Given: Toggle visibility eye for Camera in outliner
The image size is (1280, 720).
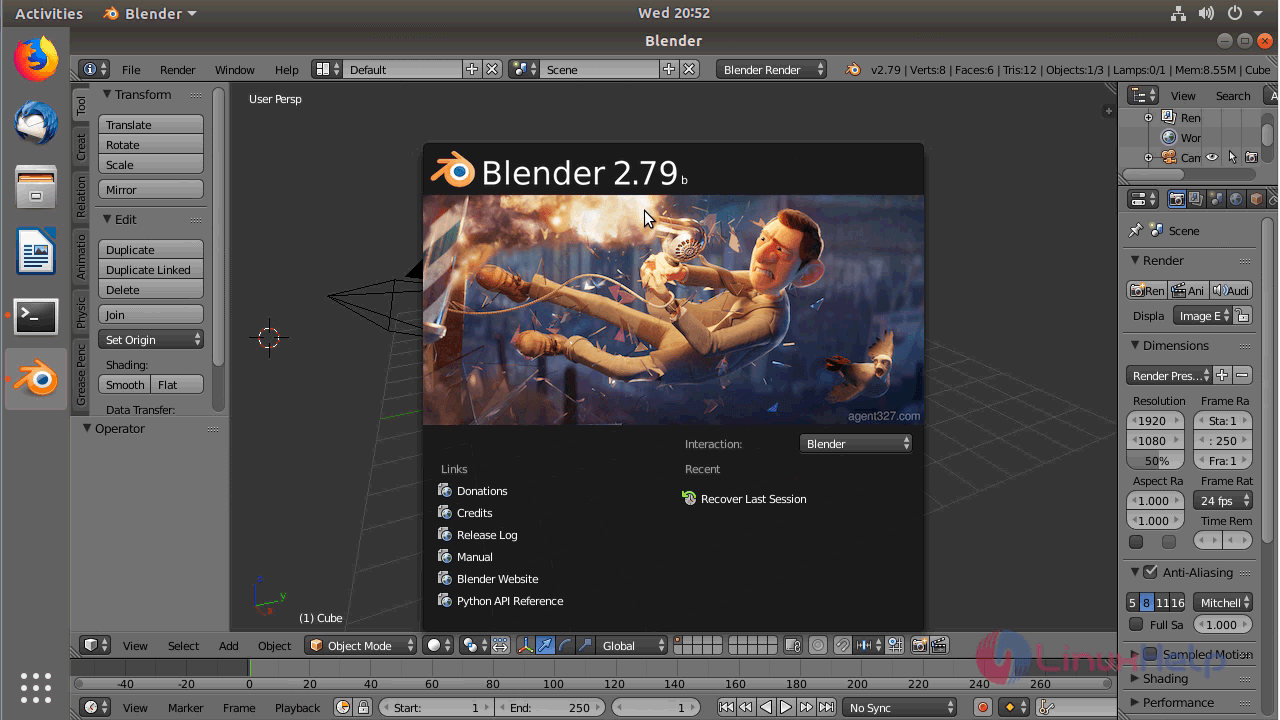Looking at the screenshot, I should pyautogui.click(x=1211, y=157).
